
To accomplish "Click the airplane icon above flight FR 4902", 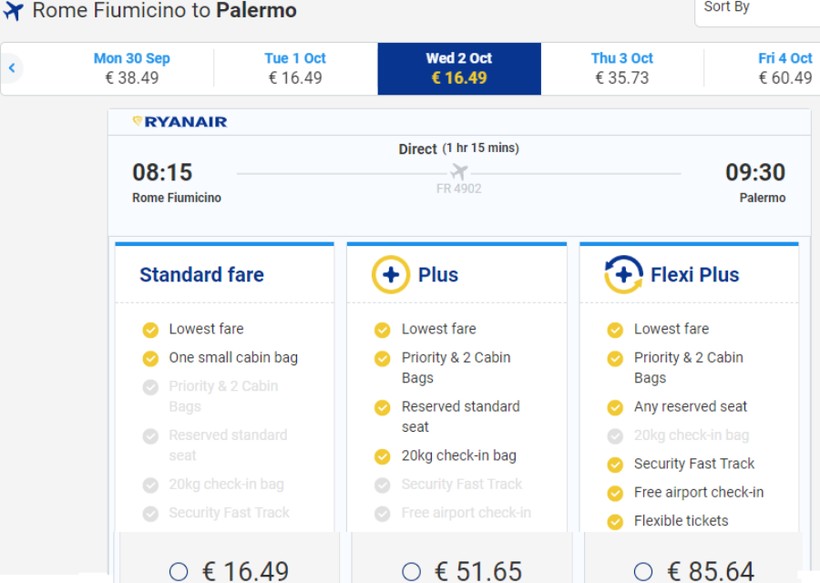I will [459, 171].
